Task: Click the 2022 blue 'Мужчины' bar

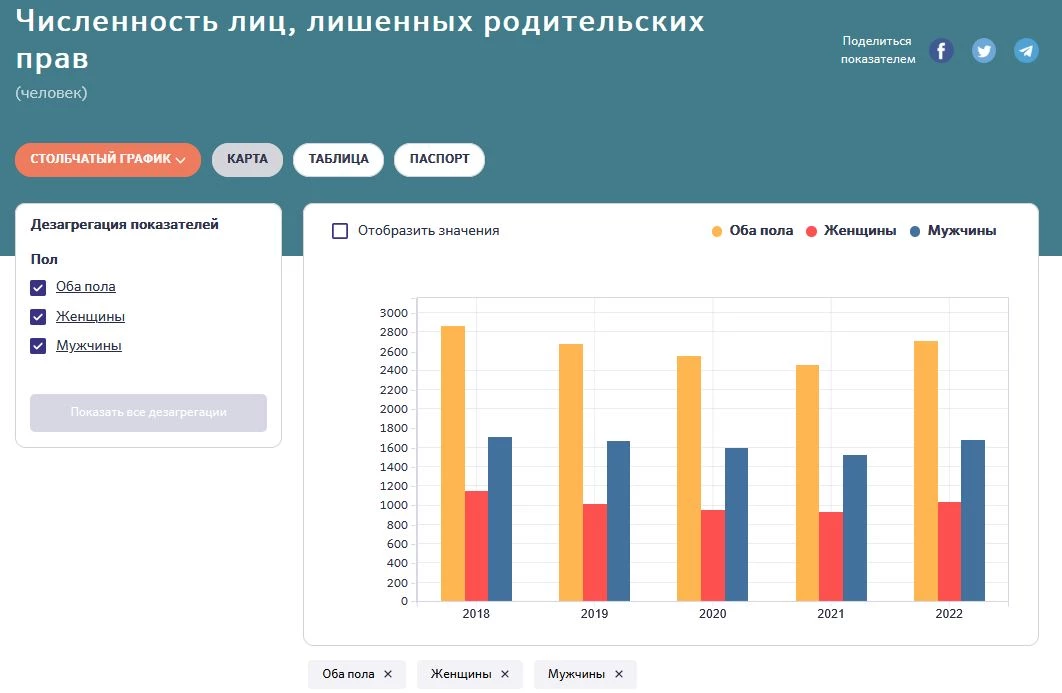Action: tap(973, 520)
